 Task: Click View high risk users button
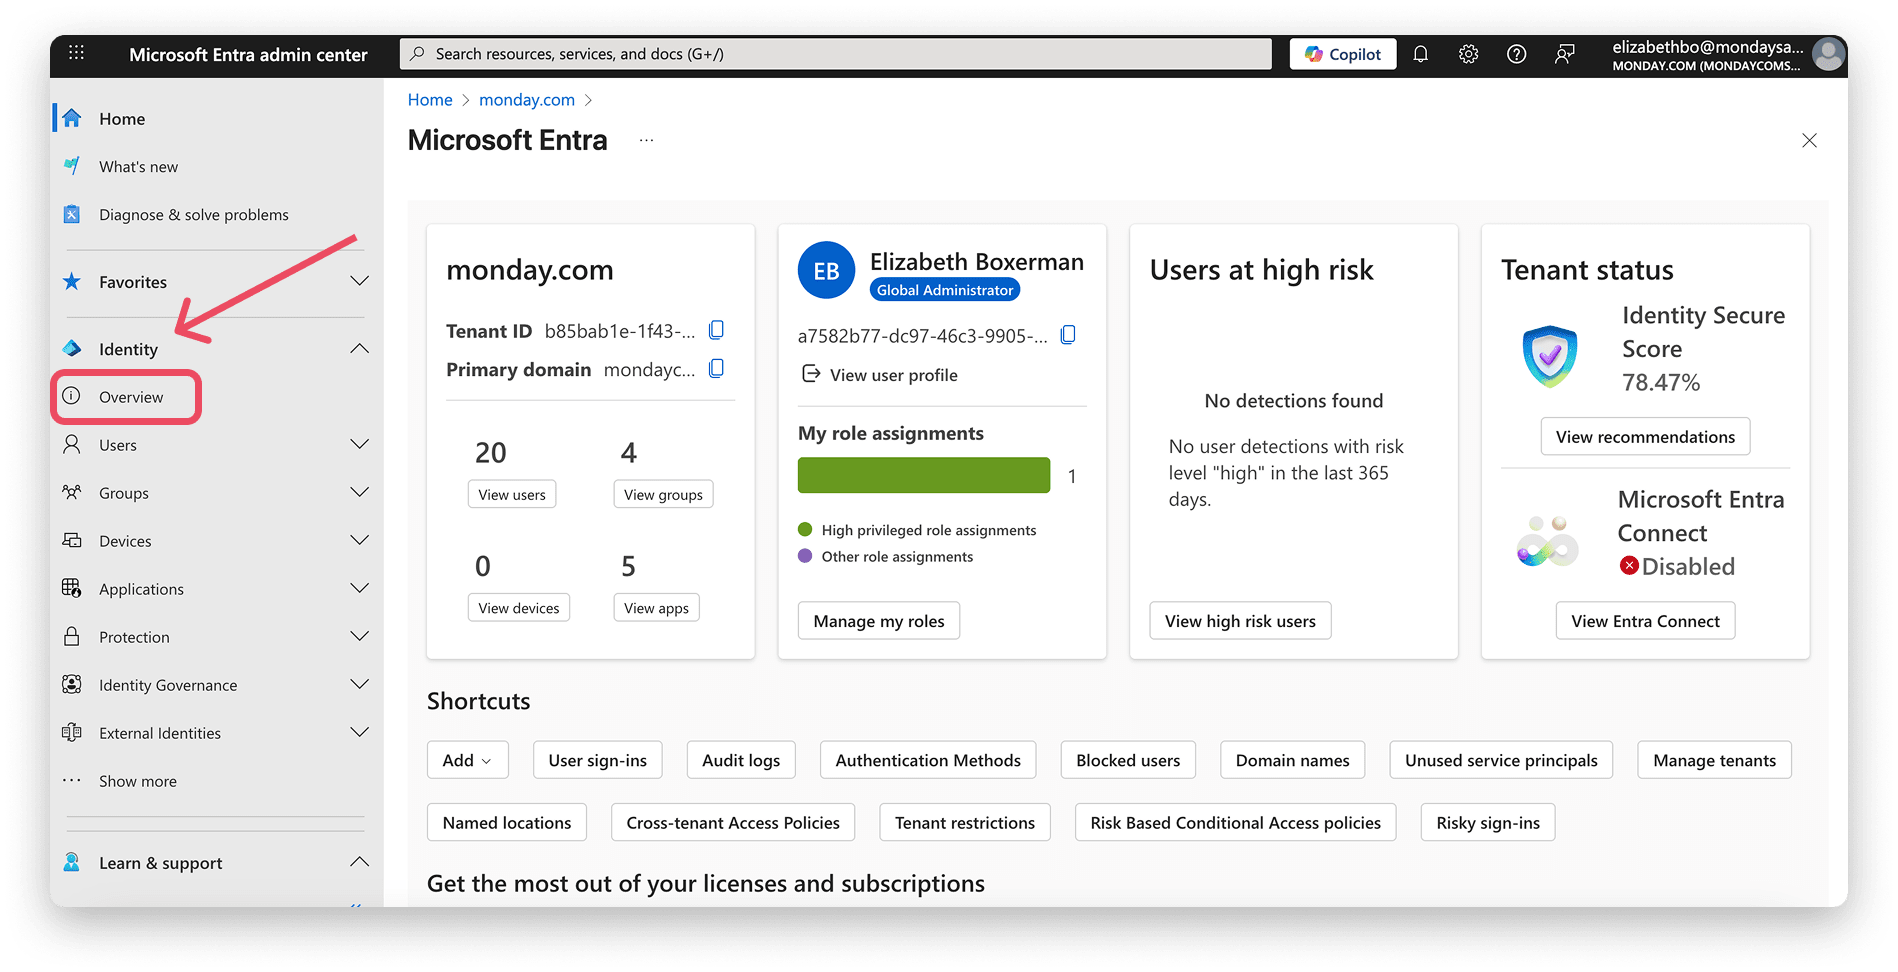pos(1240,621)
